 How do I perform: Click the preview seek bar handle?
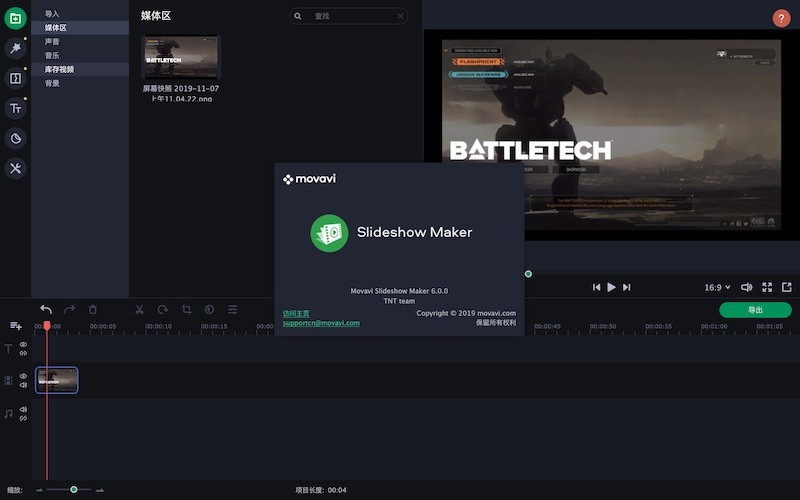[529, 274]
